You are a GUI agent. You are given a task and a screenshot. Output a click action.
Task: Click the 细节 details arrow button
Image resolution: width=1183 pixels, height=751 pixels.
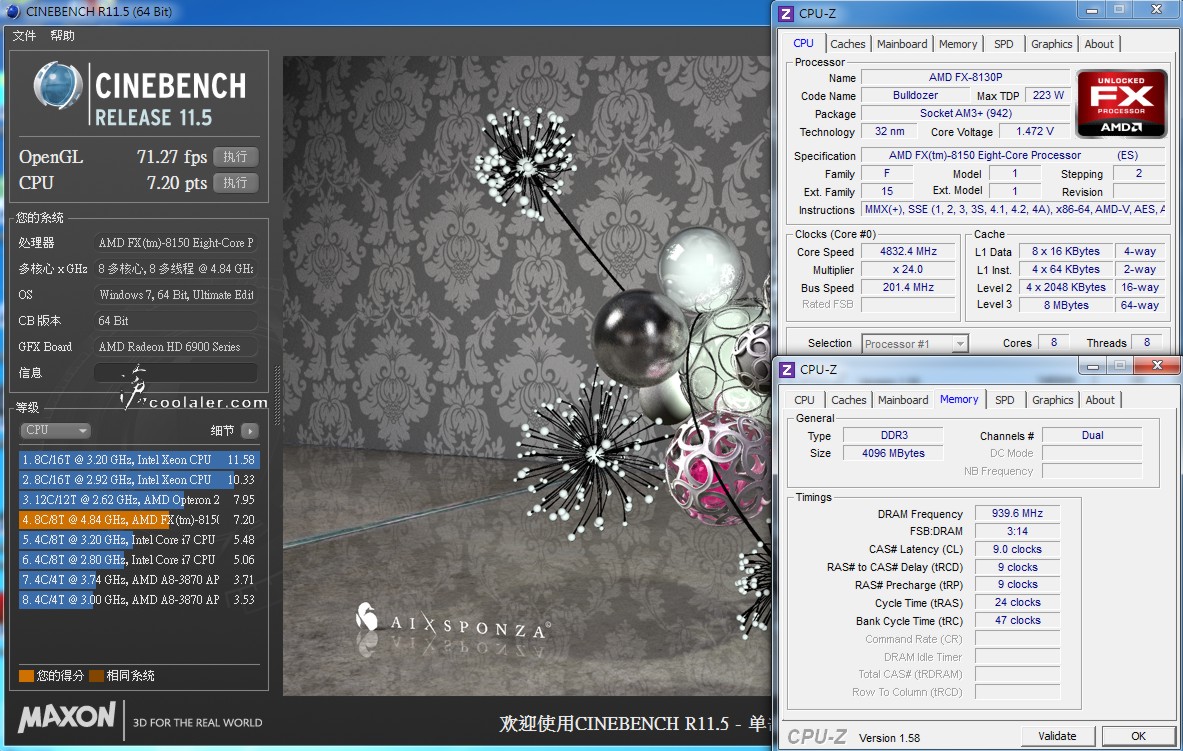pyautogui.click(x=250, y=430)
